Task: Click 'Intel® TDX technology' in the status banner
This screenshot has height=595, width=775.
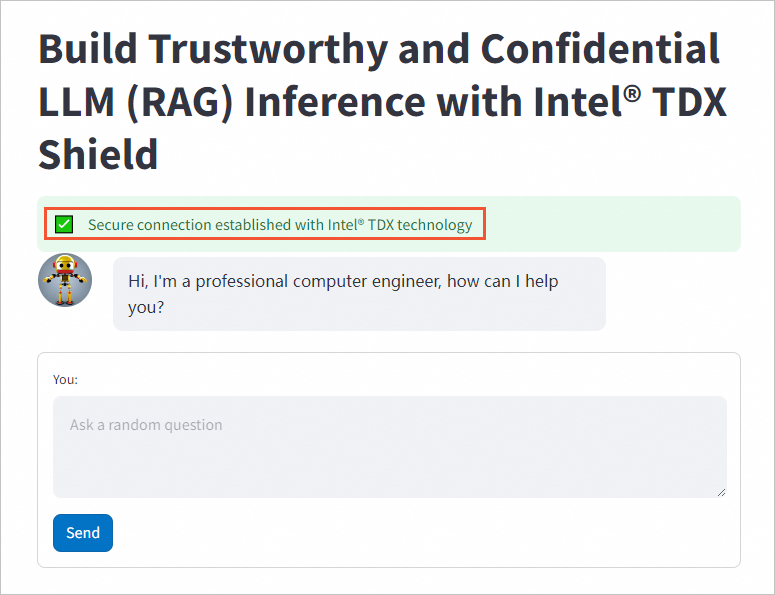Action: point(400,225)
